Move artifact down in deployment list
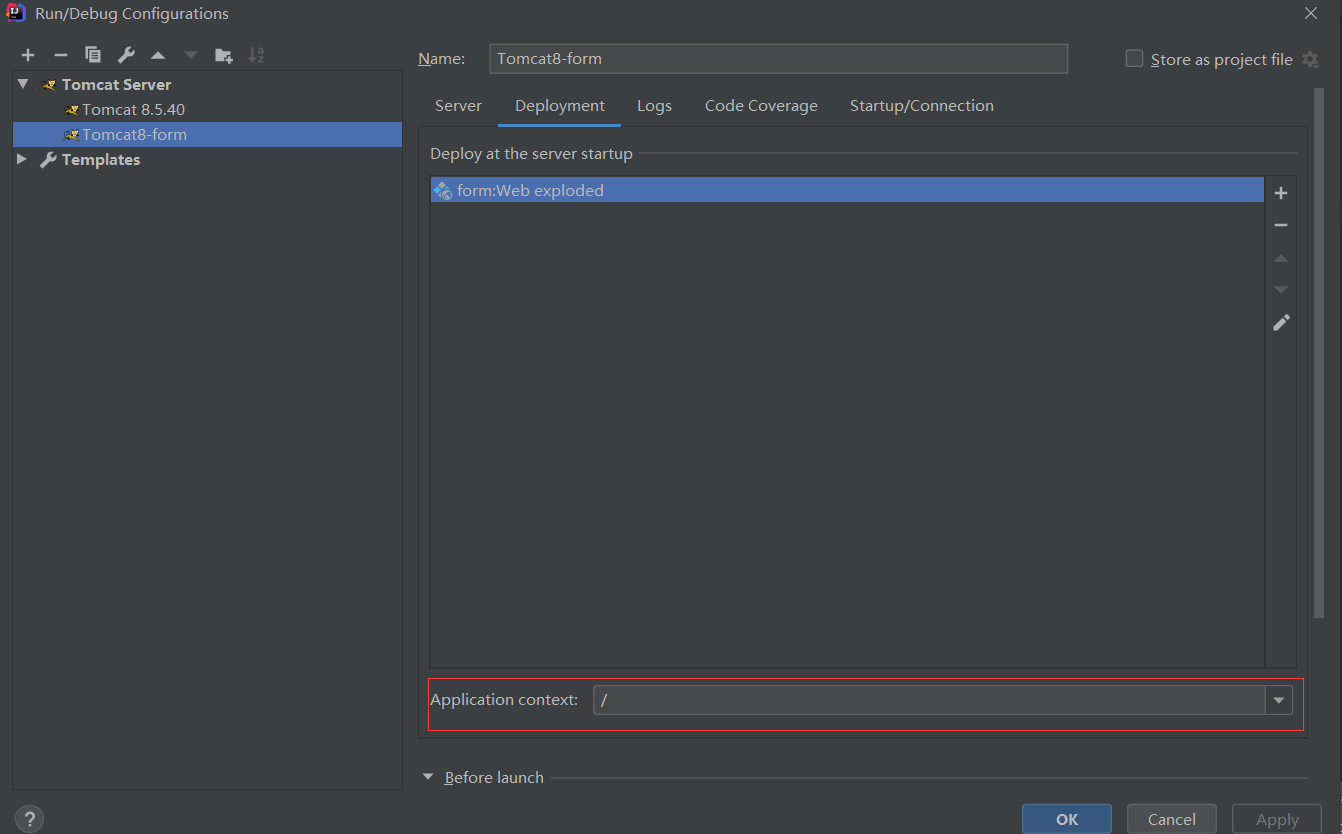 [x=1281, y=290]
